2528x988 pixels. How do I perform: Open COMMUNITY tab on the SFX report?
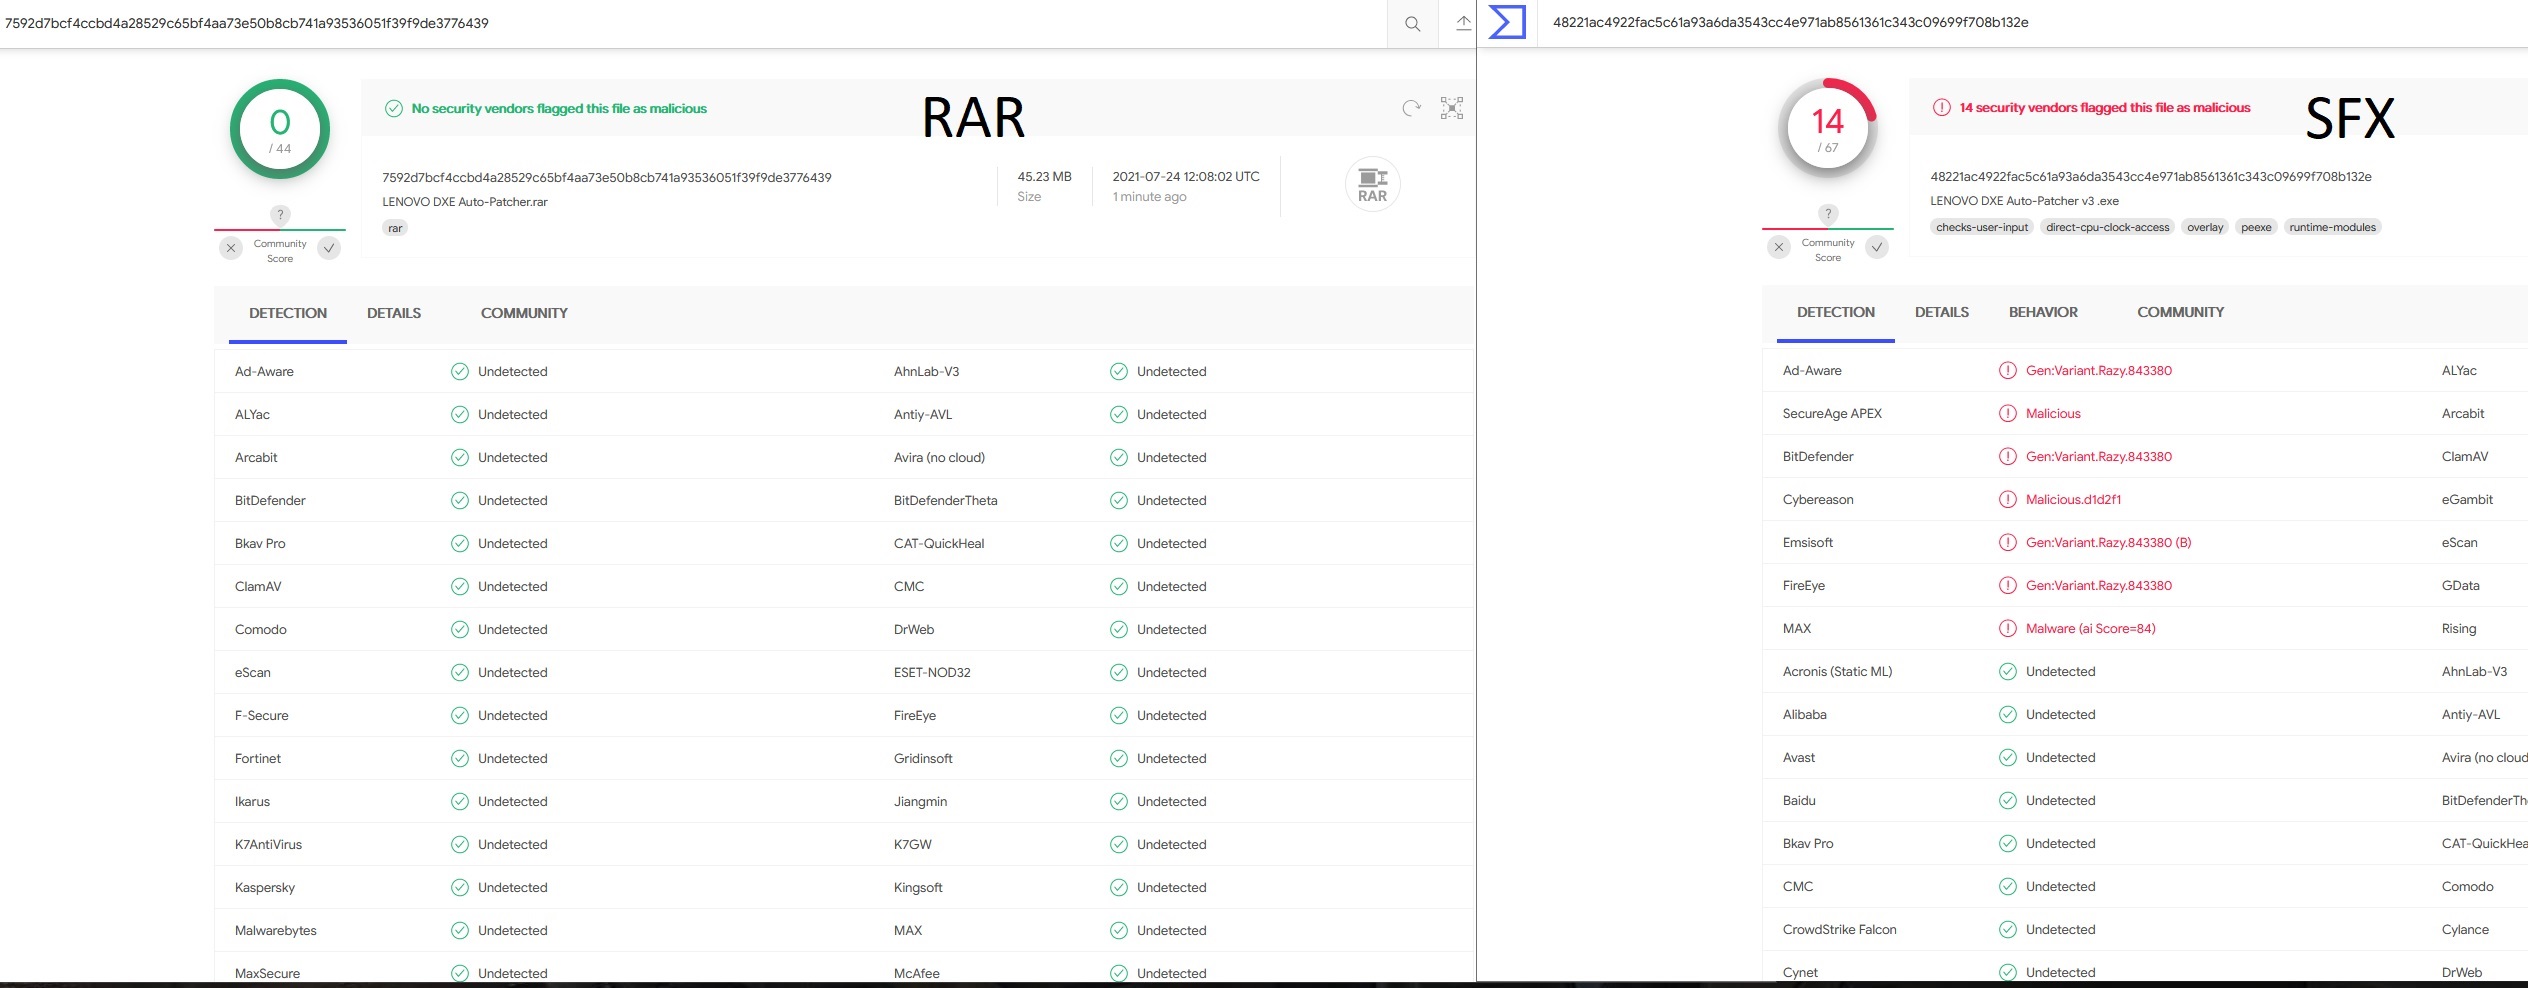2180,312
